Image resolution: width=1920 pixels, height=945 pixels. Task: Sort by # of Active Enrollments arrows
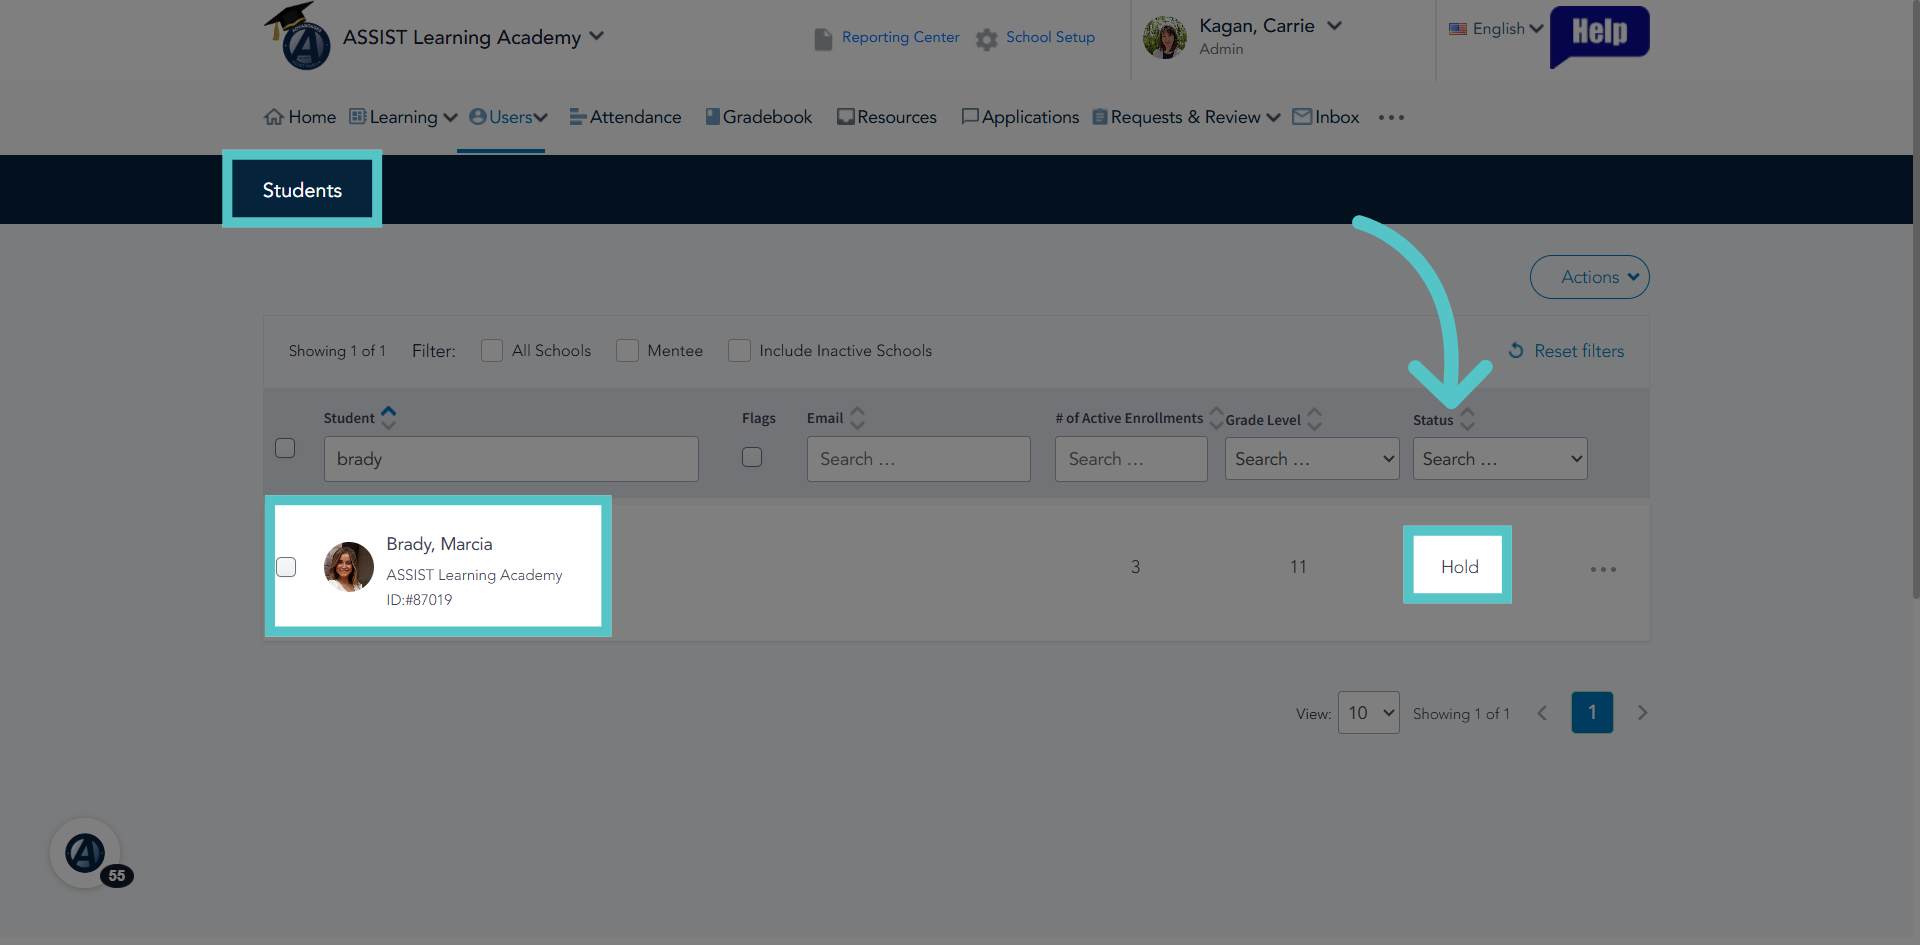[x=1216, y=418]
